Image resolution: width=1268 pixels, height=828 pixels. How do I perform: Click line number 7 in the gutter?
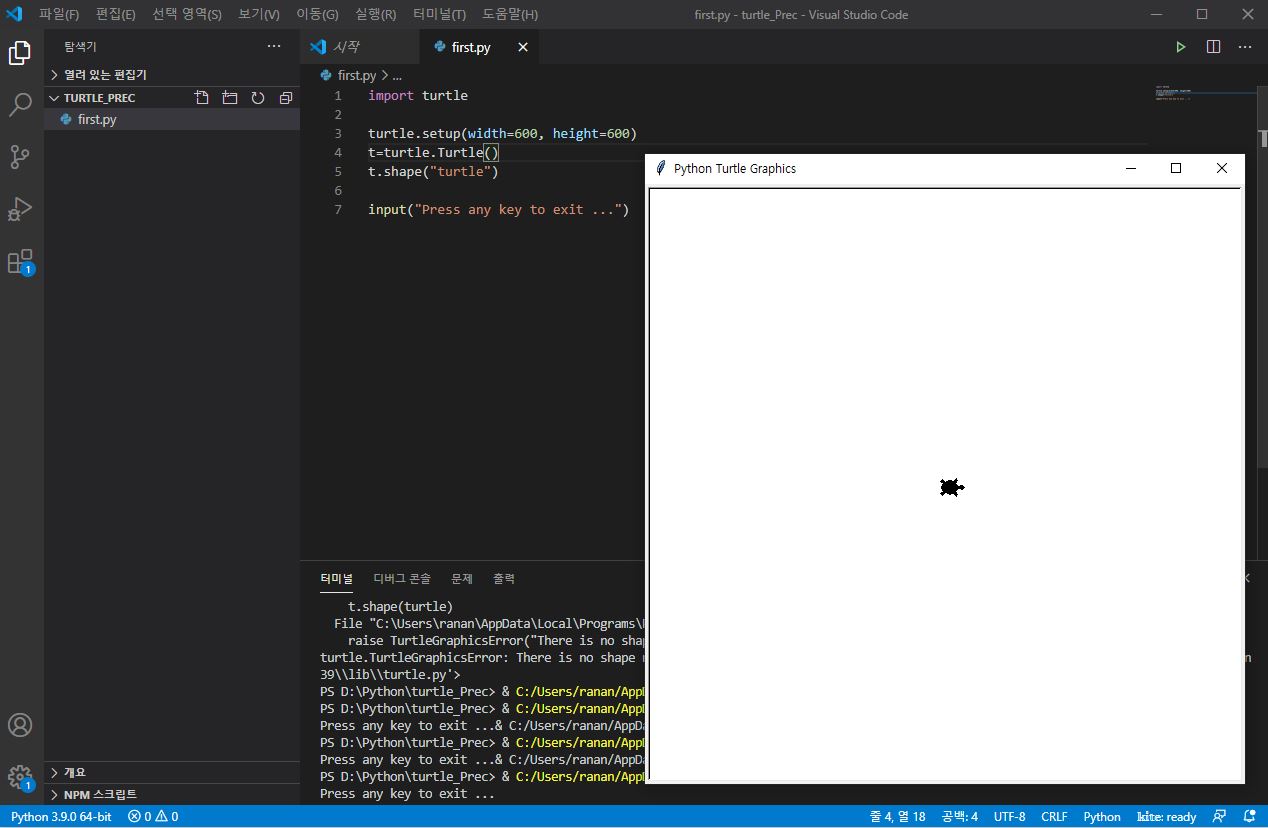(338, 209)
